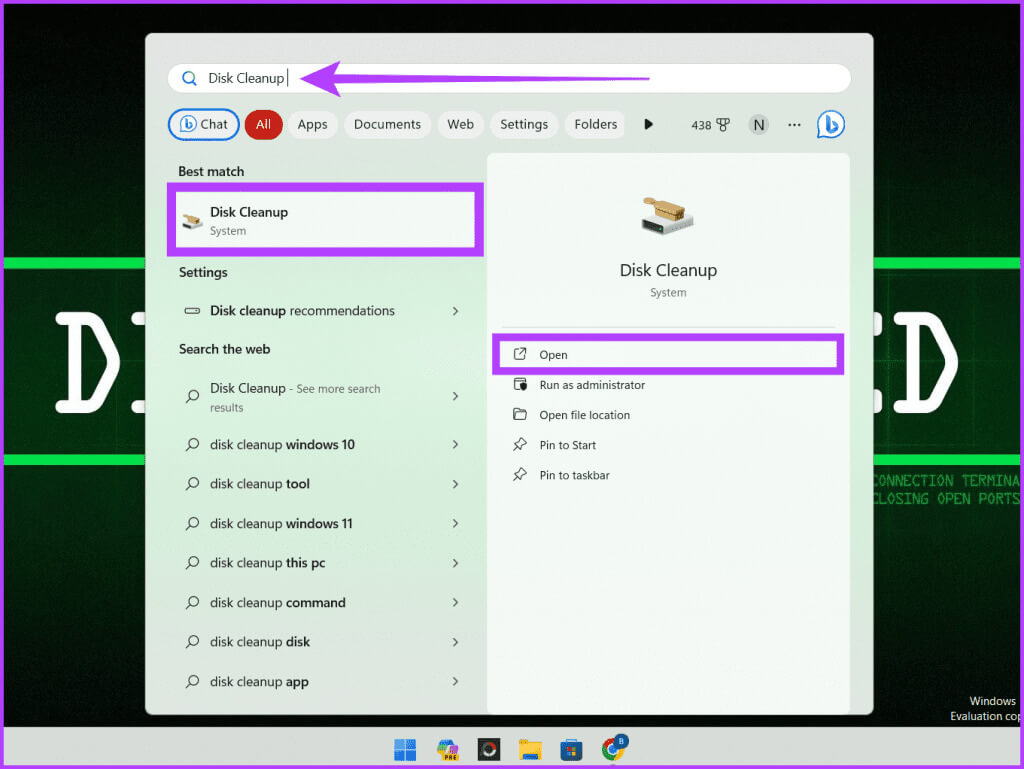Expand chevron beside 'disk cleanup this pc'
Image resolution: width=1024 pixels, height=769 pixels.
point(455,563)
